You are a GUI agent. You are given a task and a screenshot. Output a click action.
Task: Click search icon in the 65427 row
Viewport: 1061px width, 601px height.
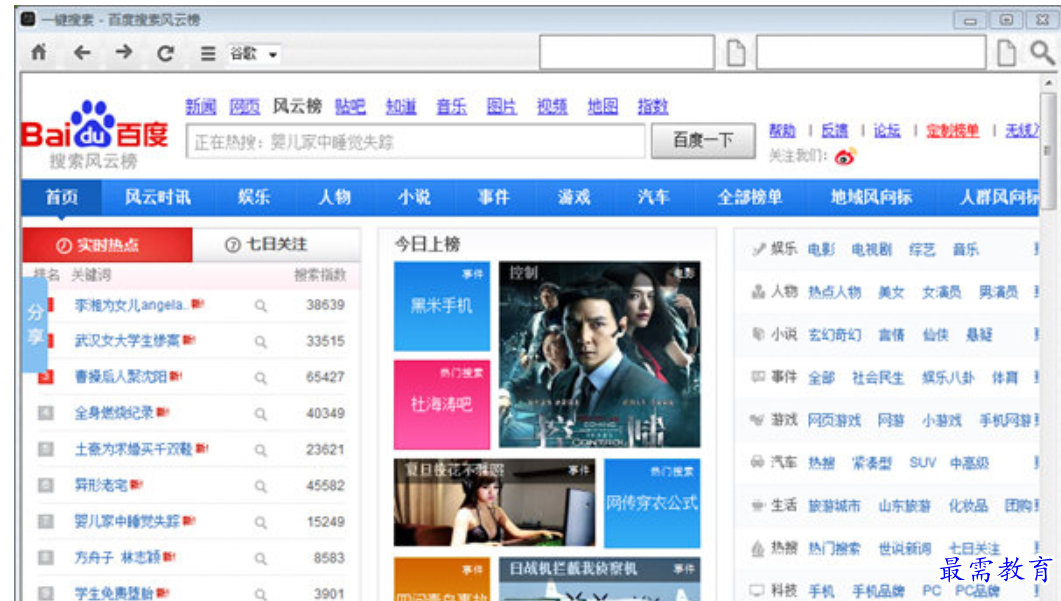(261, 378)
